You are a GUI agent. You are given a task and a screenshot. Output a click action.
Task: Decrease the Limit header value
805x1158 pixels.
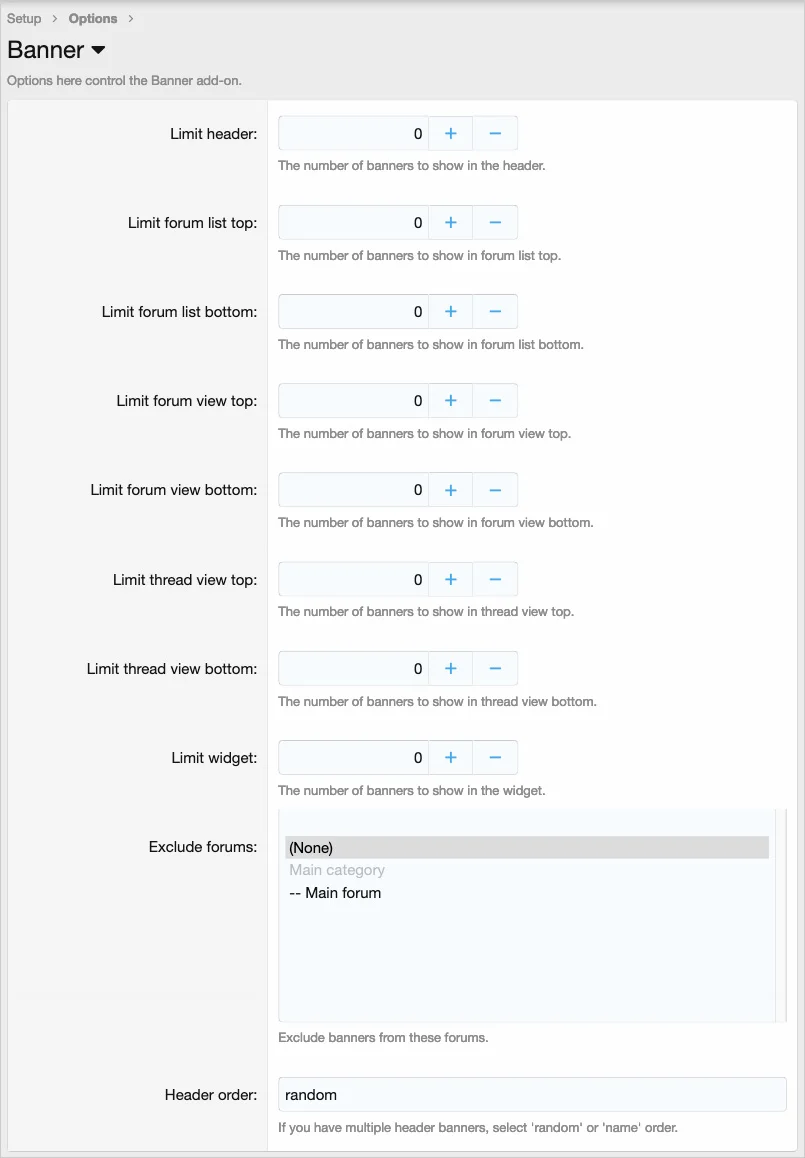pyautogui.click(x=495, y=133)
